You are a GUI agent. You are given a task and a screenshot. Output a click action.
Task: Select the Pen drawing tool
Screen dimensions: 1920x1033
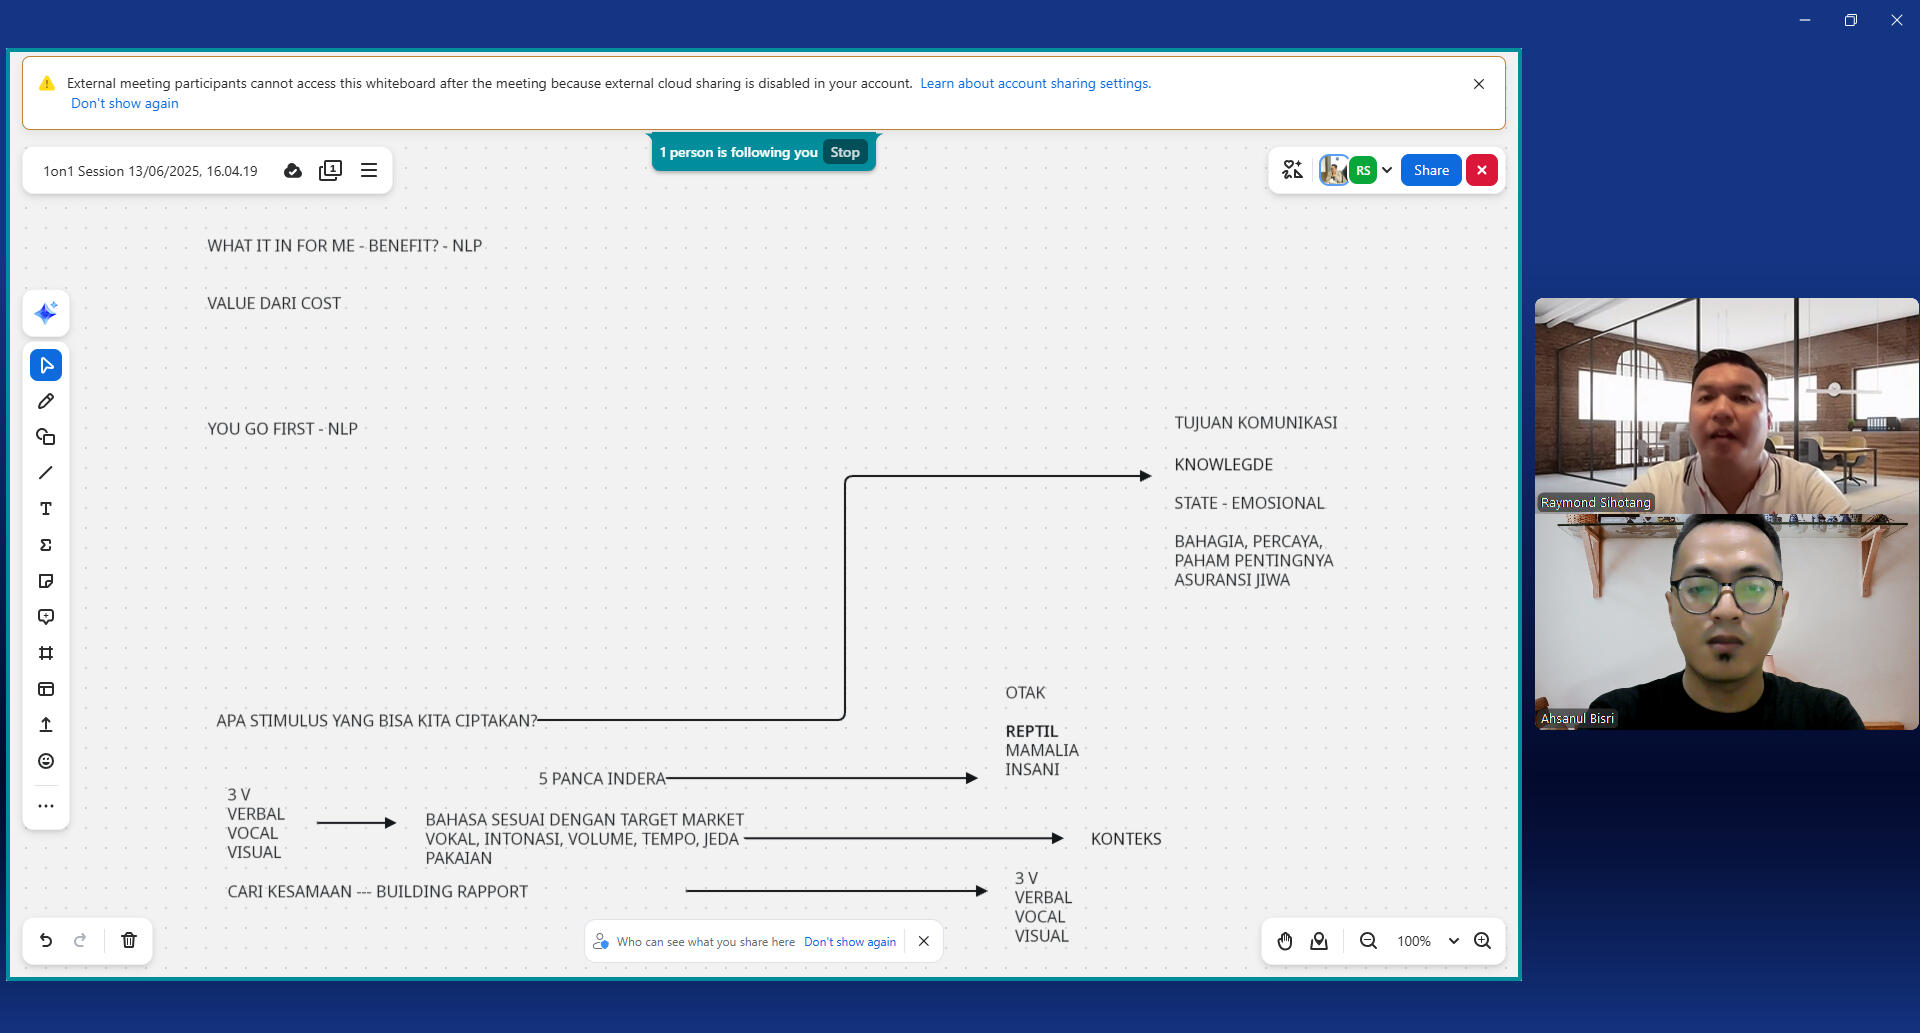(46, 401)
